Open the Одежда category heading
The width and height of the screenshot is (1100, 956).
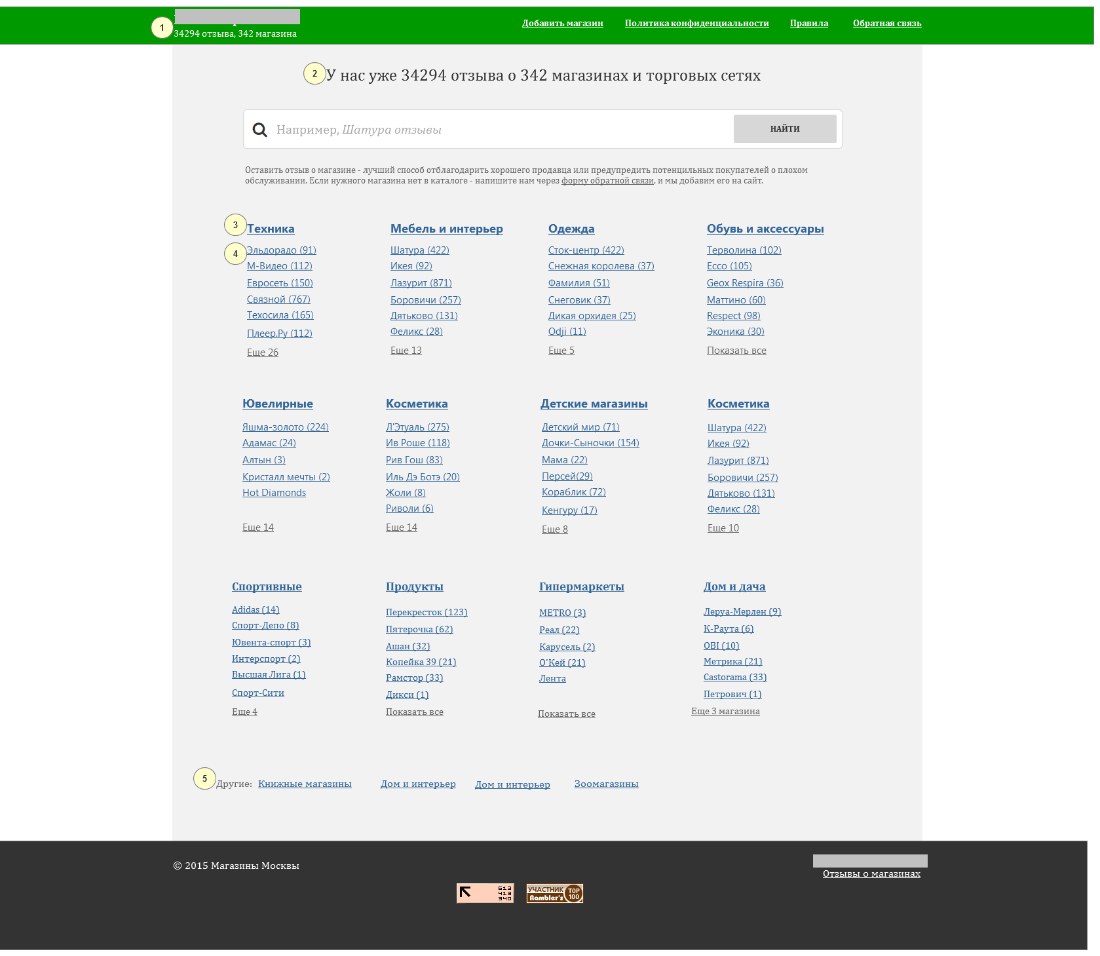click(x=571, y=229)
